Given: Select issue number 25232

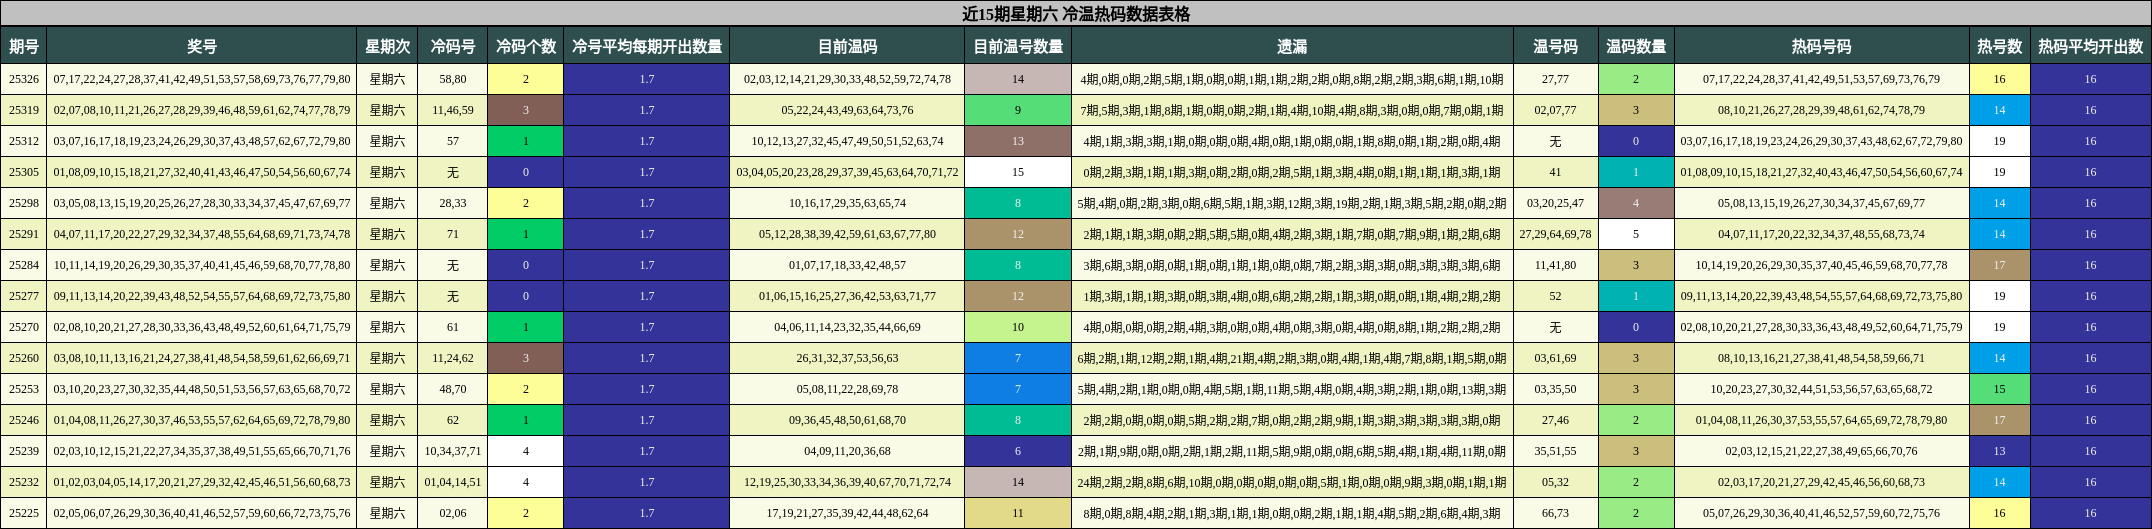Looking at the screenshot, I should click(24, 482).
